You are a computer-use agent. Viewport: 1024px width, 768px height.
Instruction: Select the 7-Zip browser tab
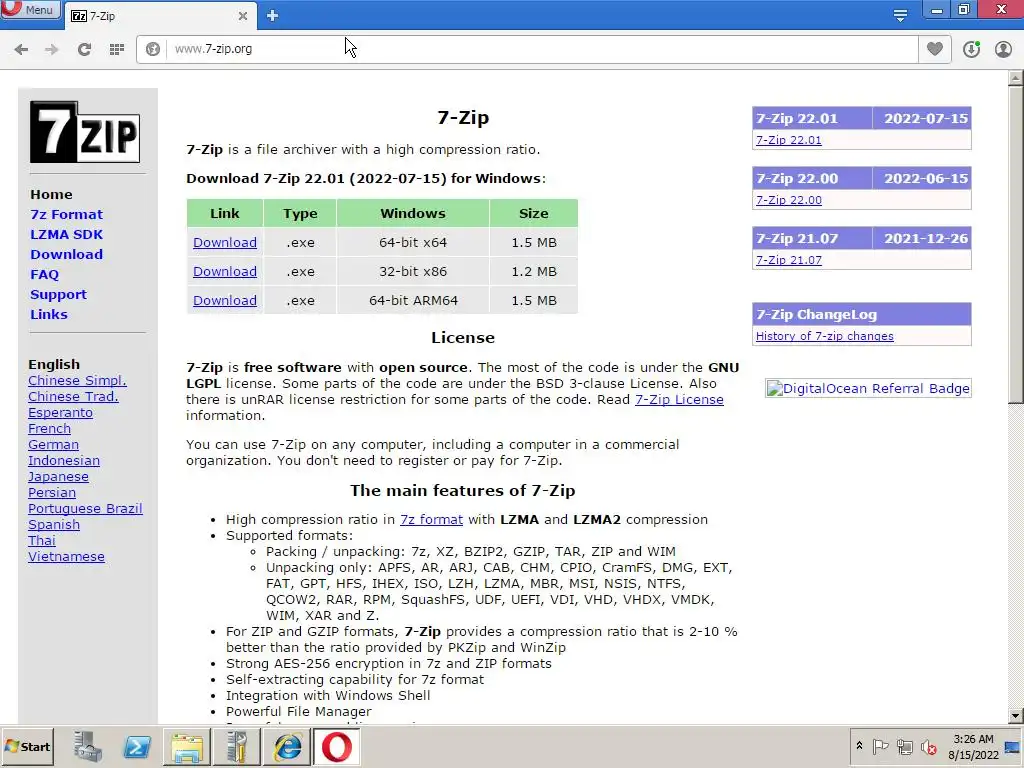tap(160, 16)
